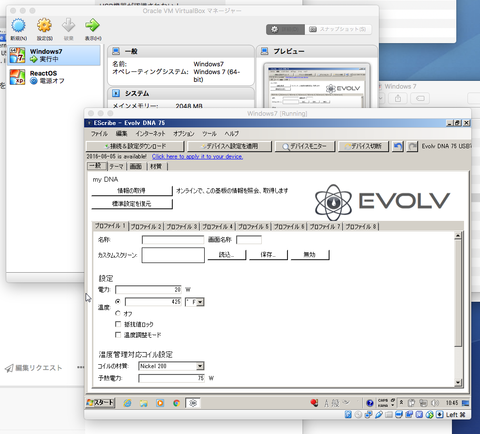Click the Windows スタート button
The height and width of the screenshot is (434, 480).
[x=100, y=403]
